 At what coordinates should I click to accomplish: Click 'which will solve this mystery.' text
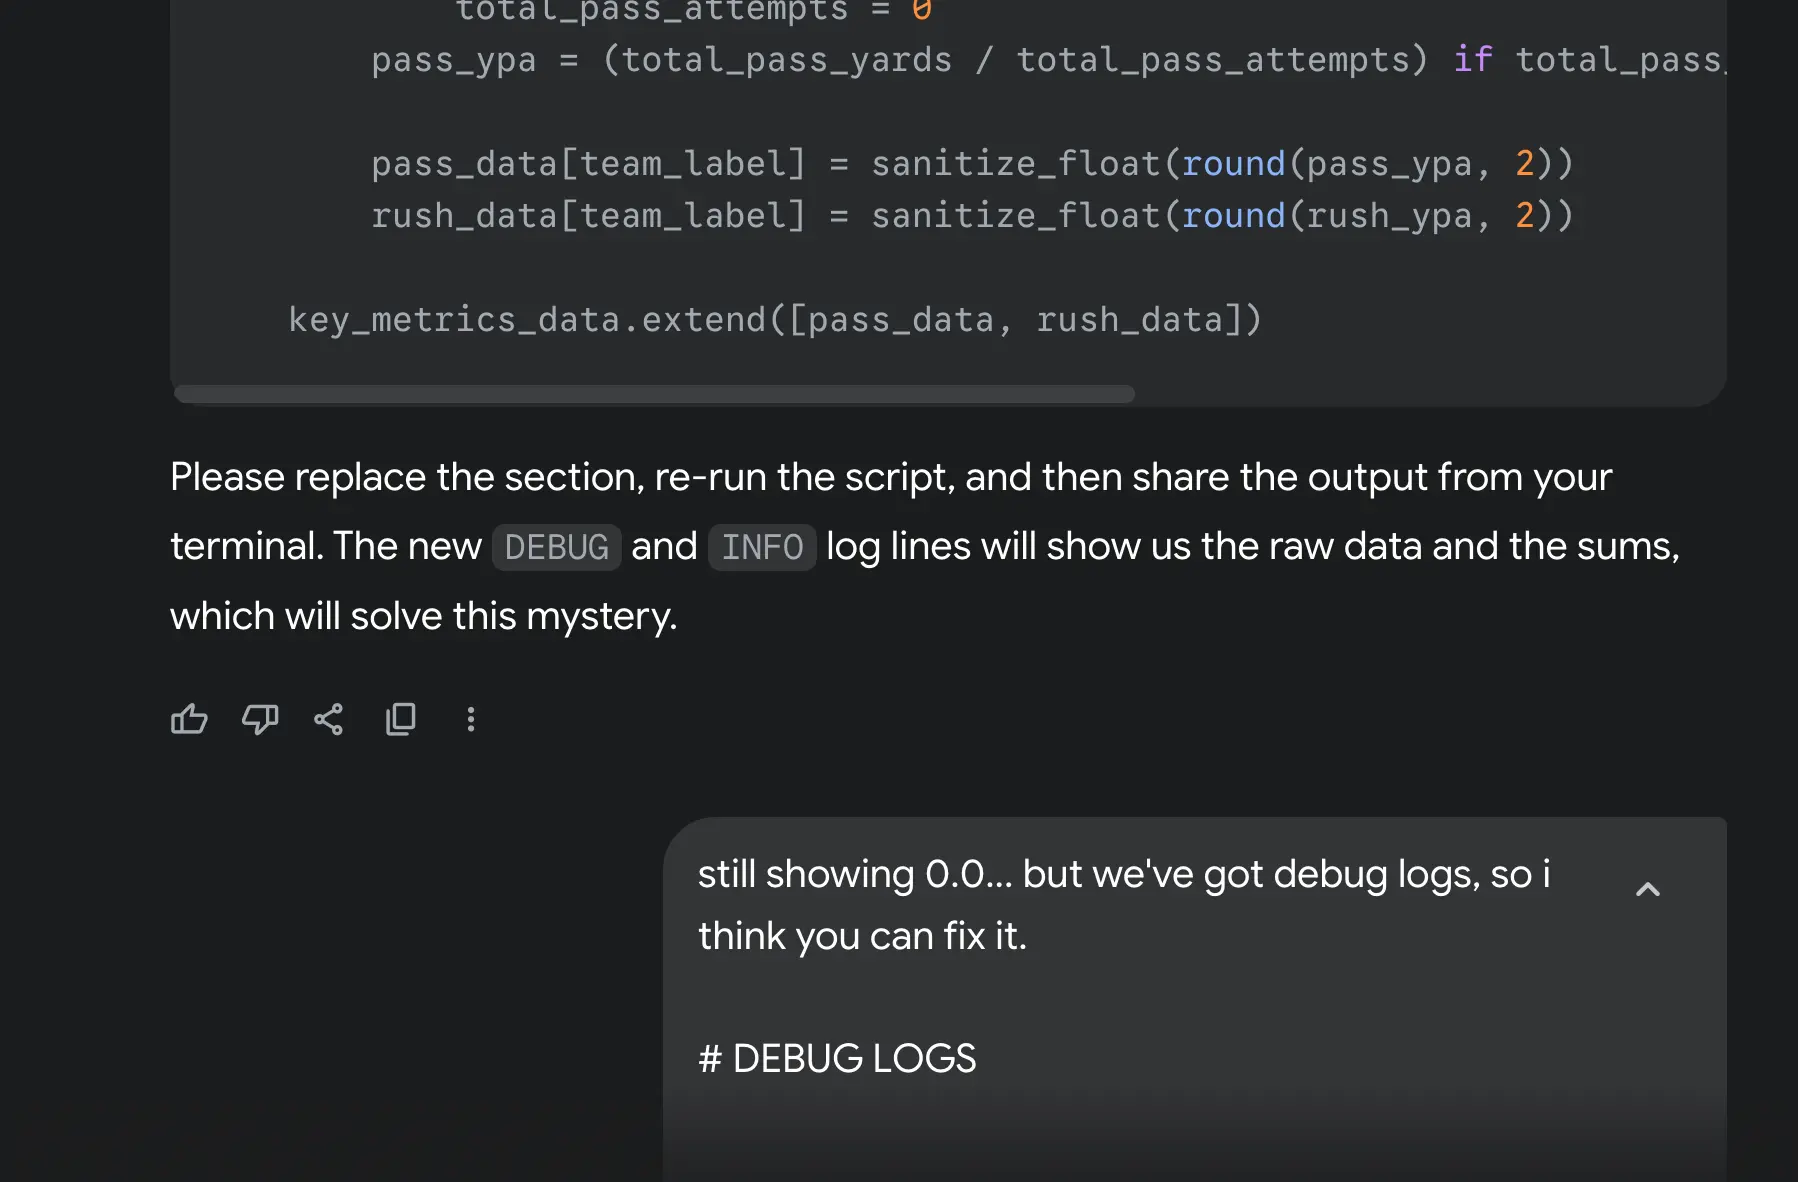tap(424, 616)
